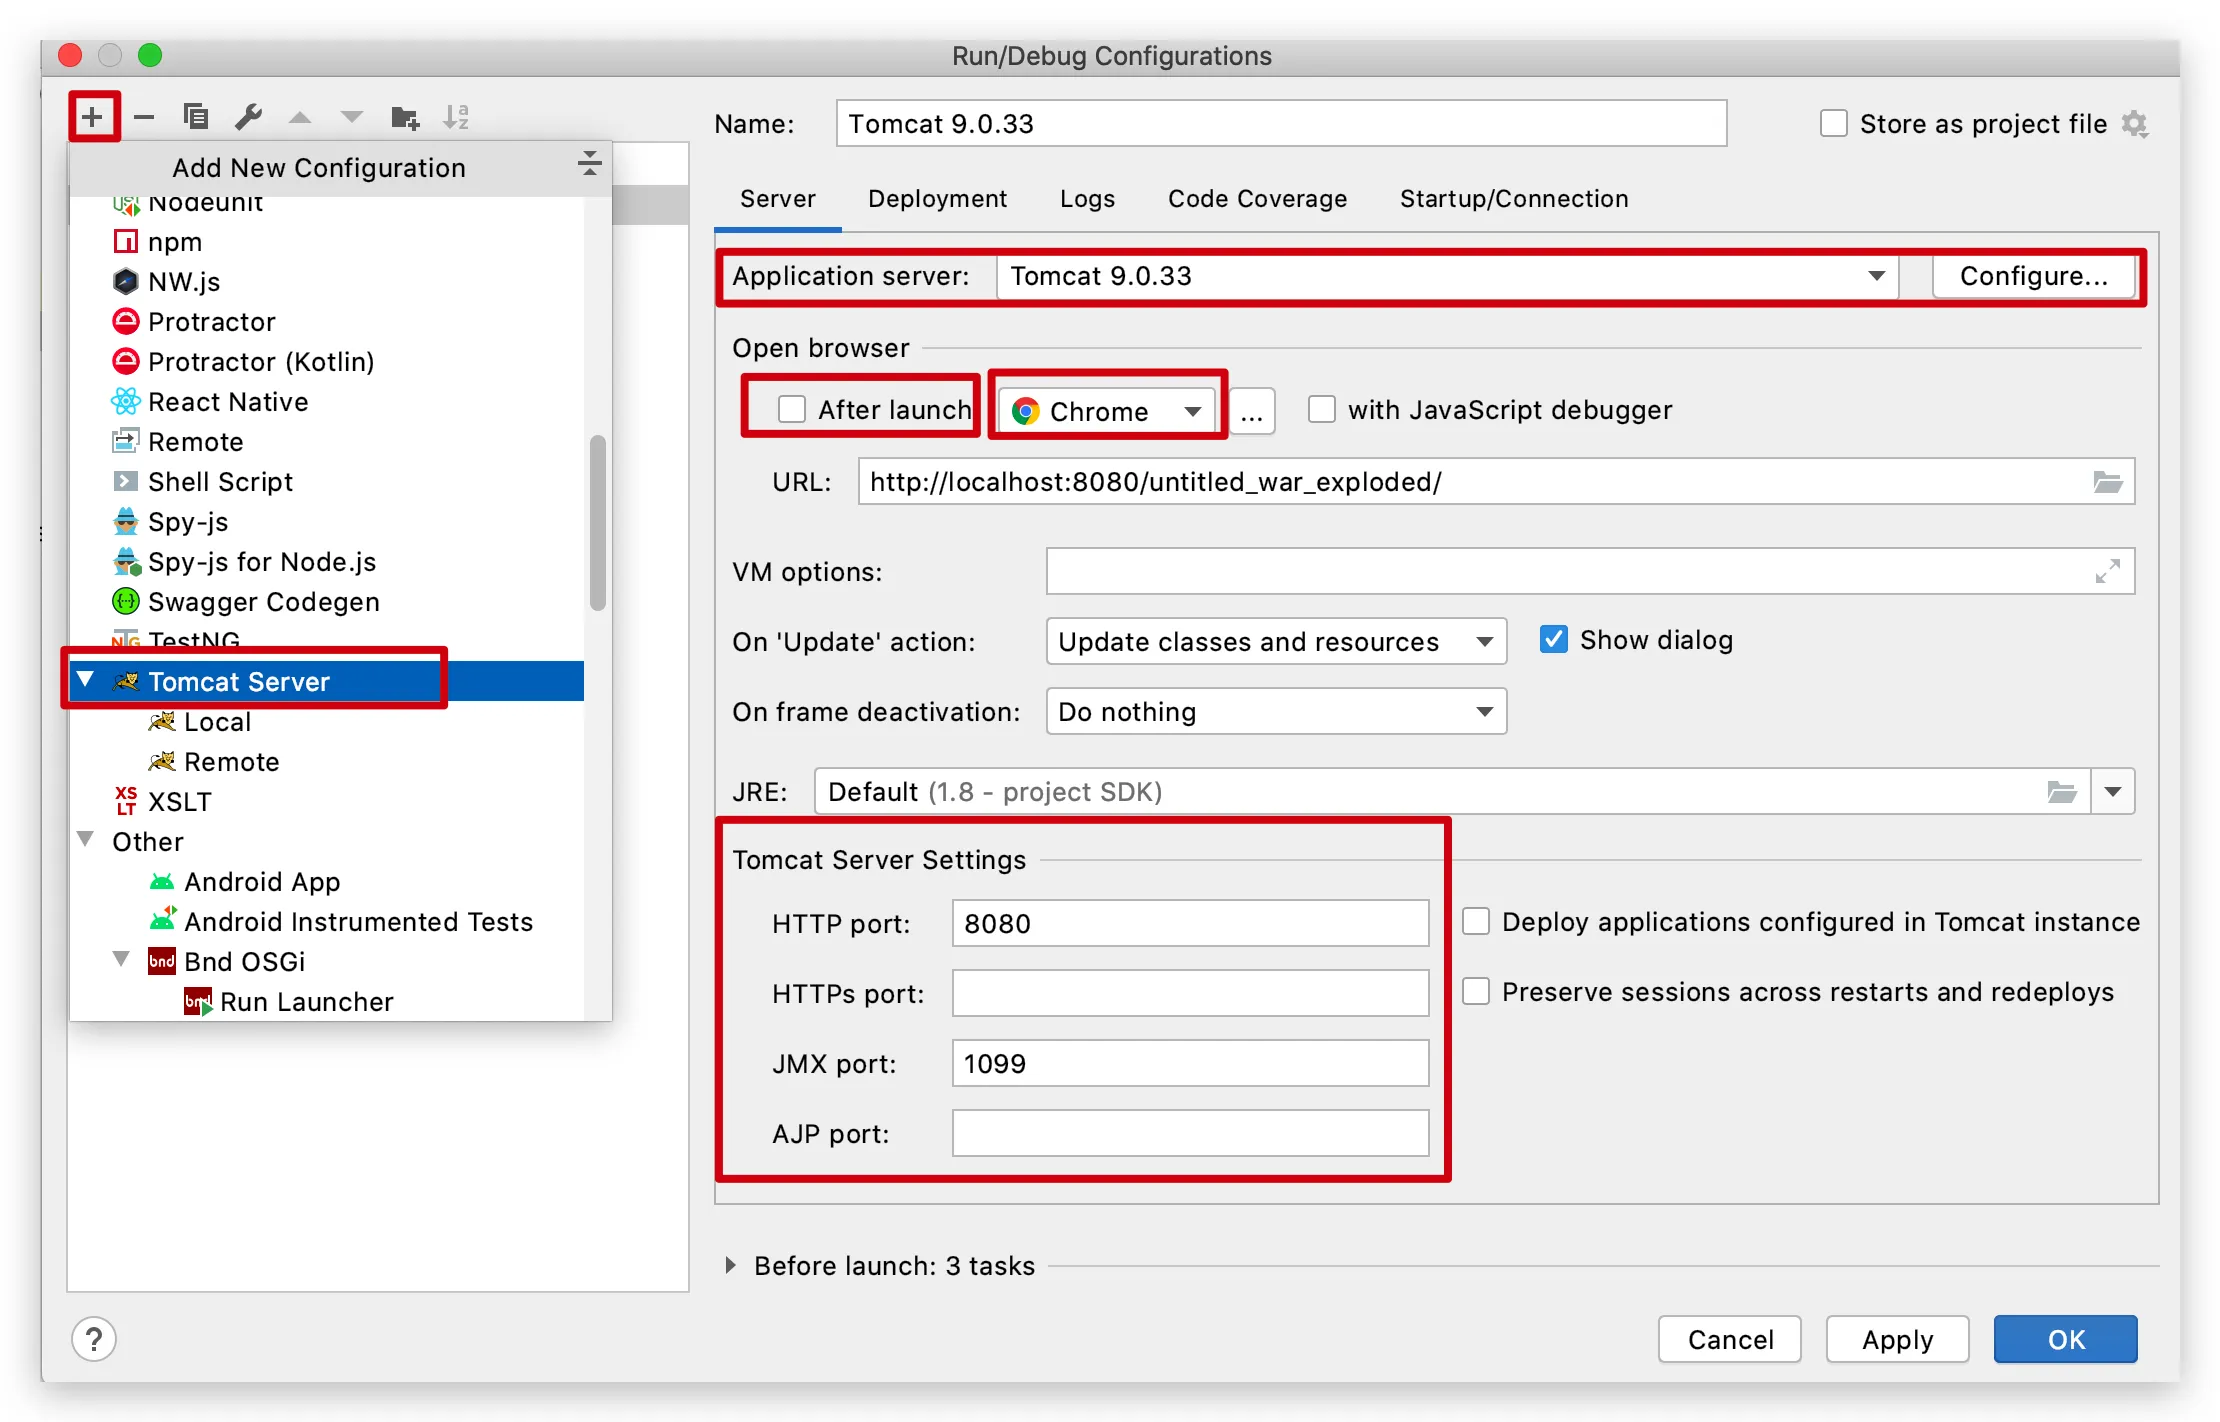Screen dimensions: 2220x1422
Task: Click the Cancel button
Action: click(x=1730, y=1339)
